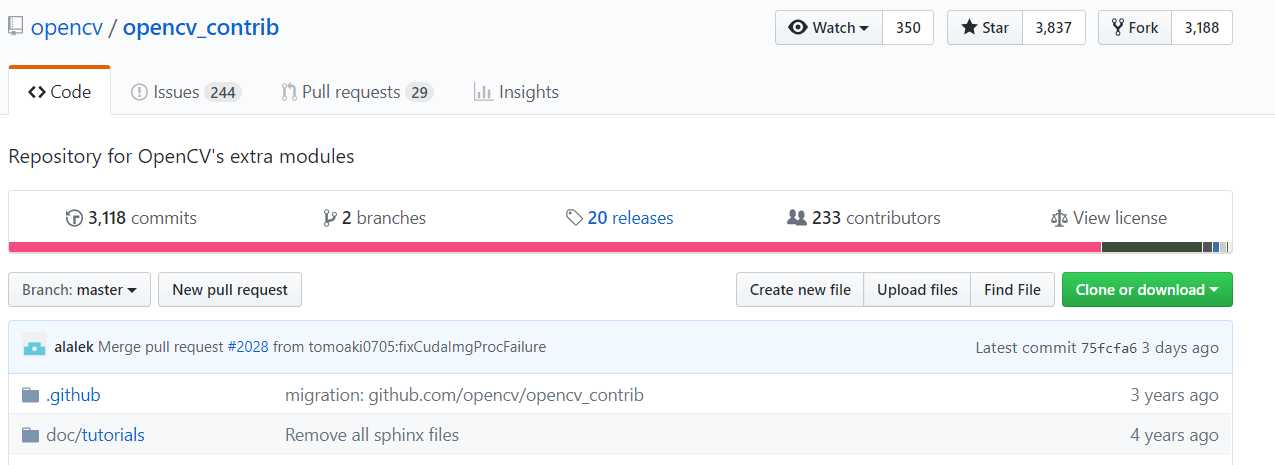
Task: Open pull request #2028 link
Action: click(x=248, y=347)
